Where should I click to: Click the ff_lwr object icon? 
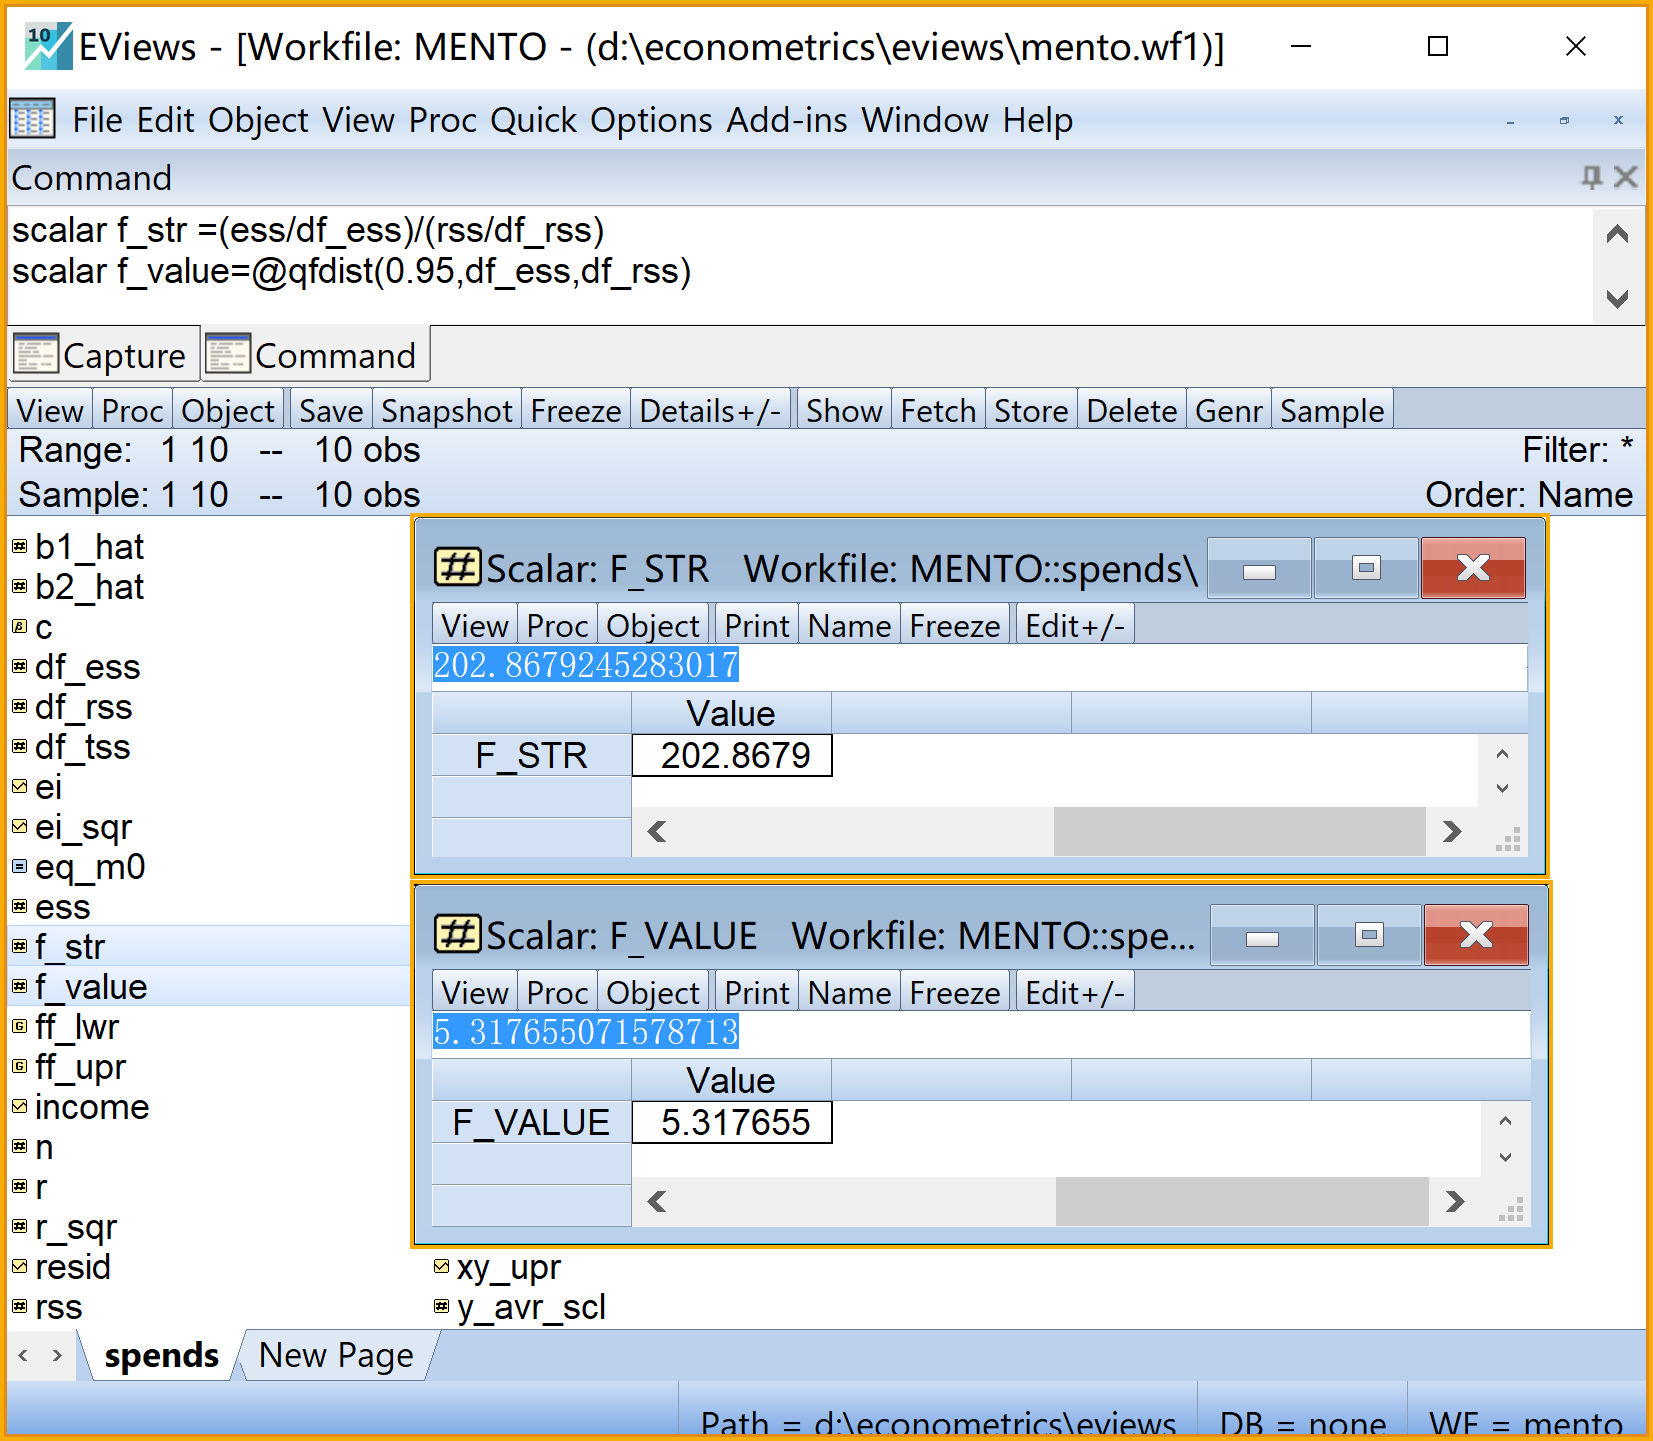coord(20,1027)
